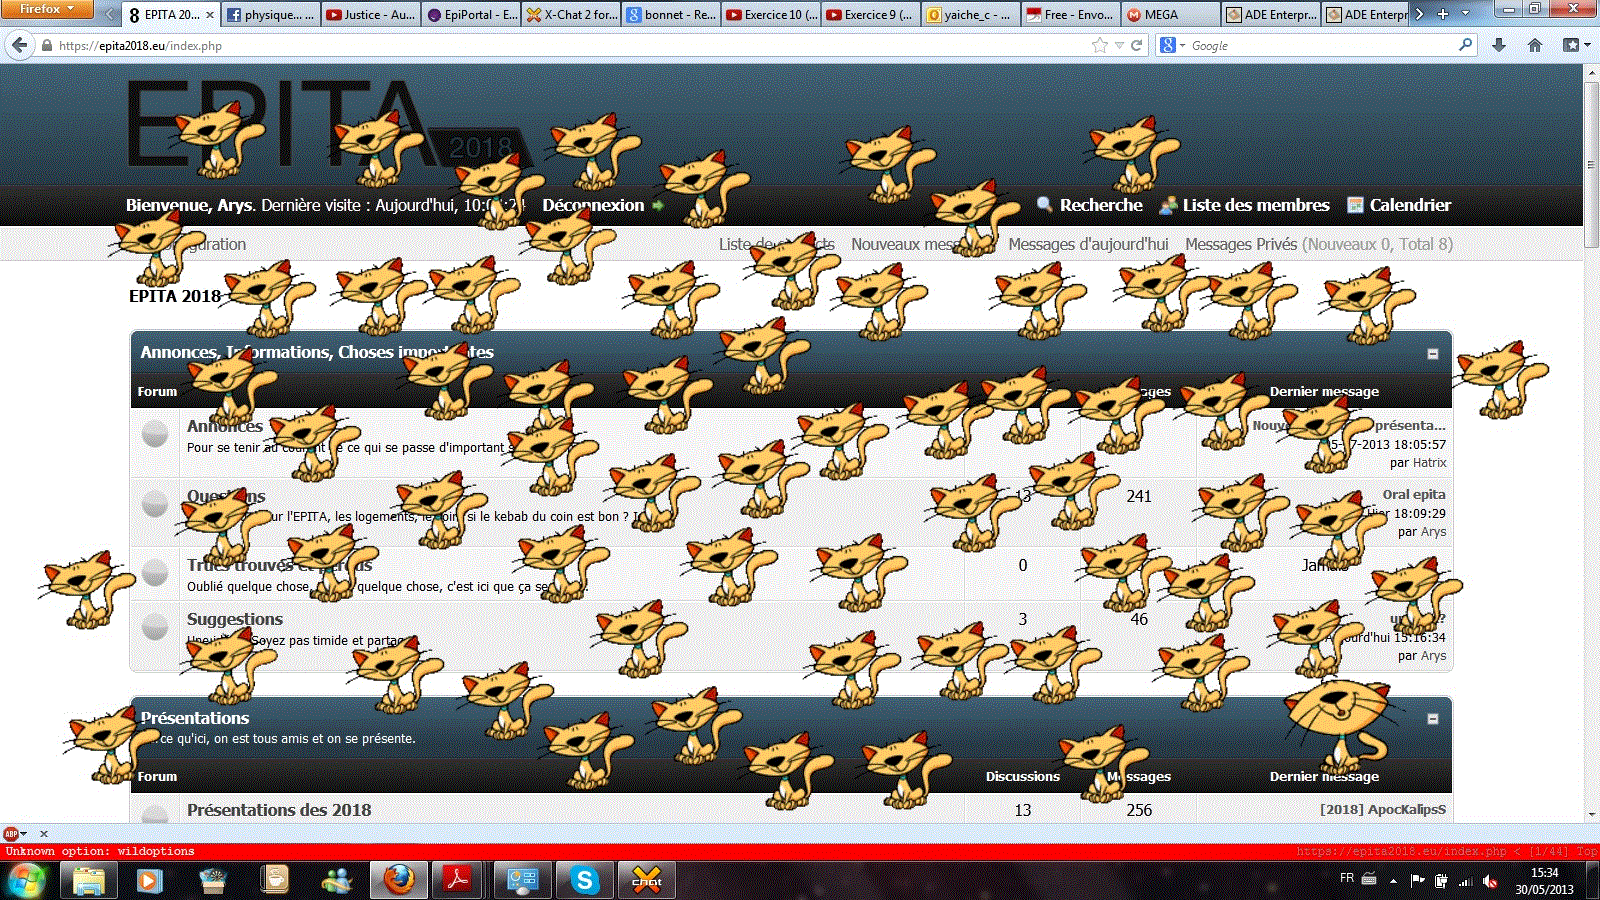Open the Liste des membres link
The image size is (1600, 900).
pos(1255,205)
